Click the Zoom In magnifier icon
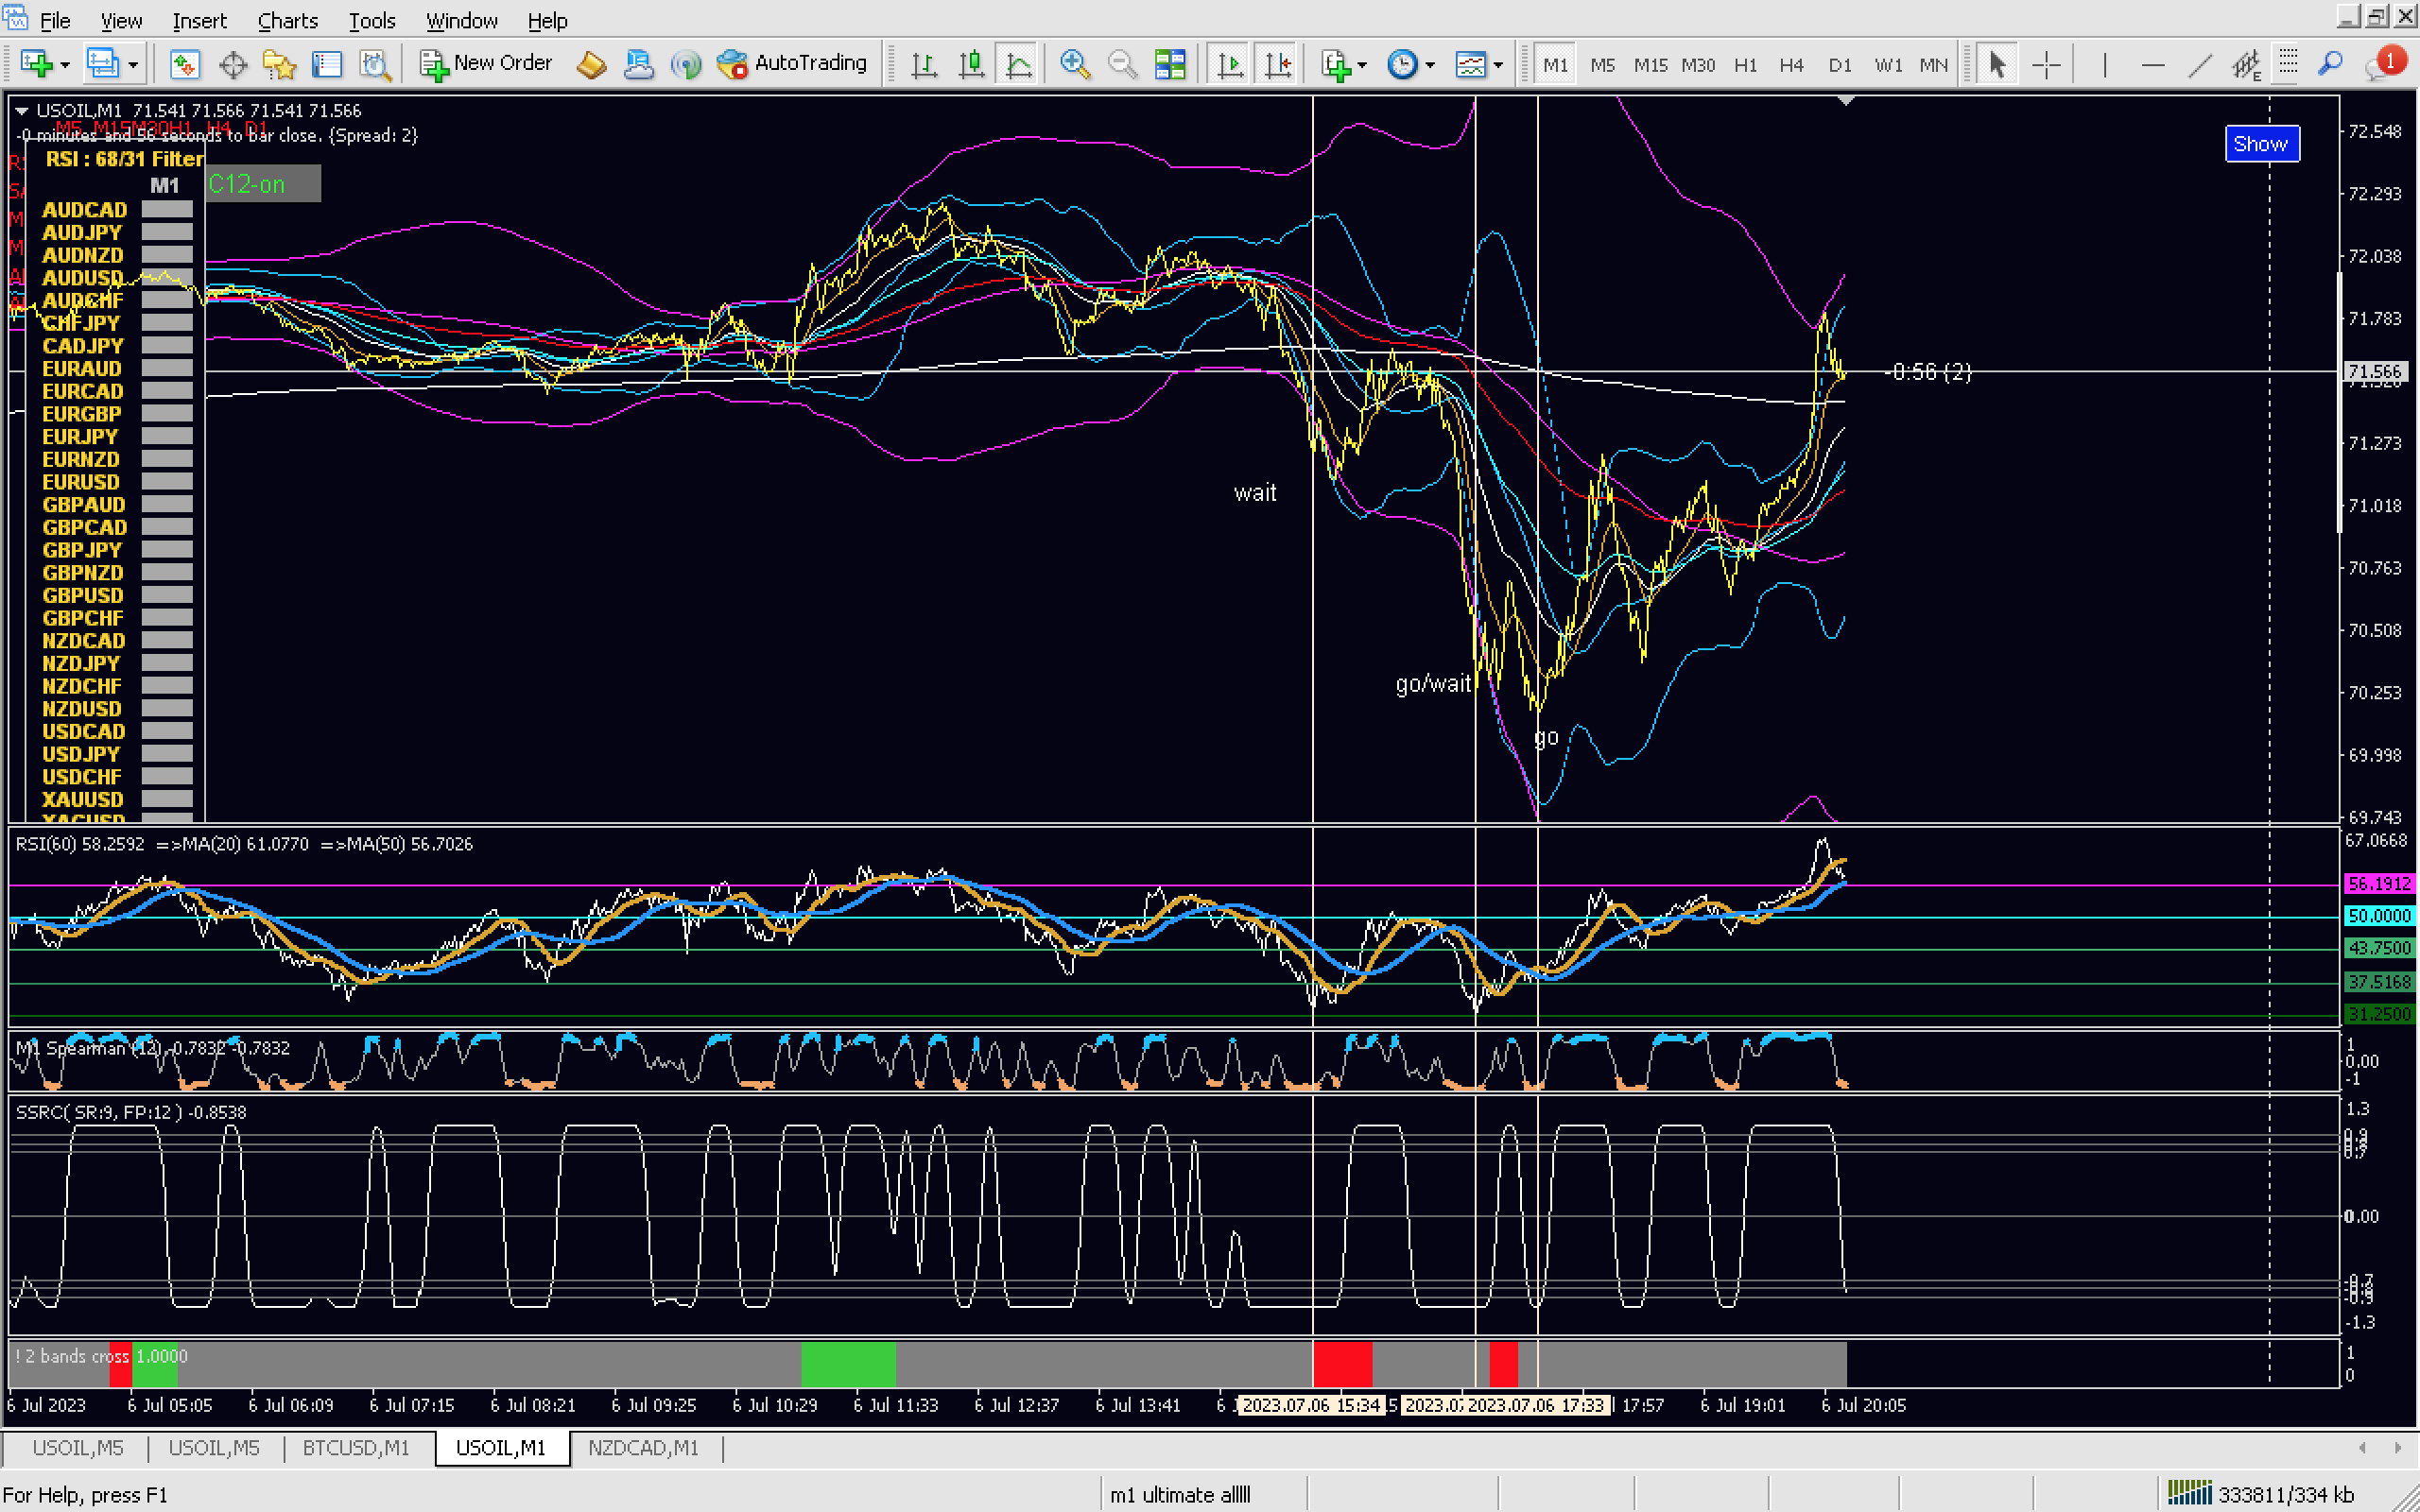Screen dimensions: 2420x1512 click(x=1074, y=64)
